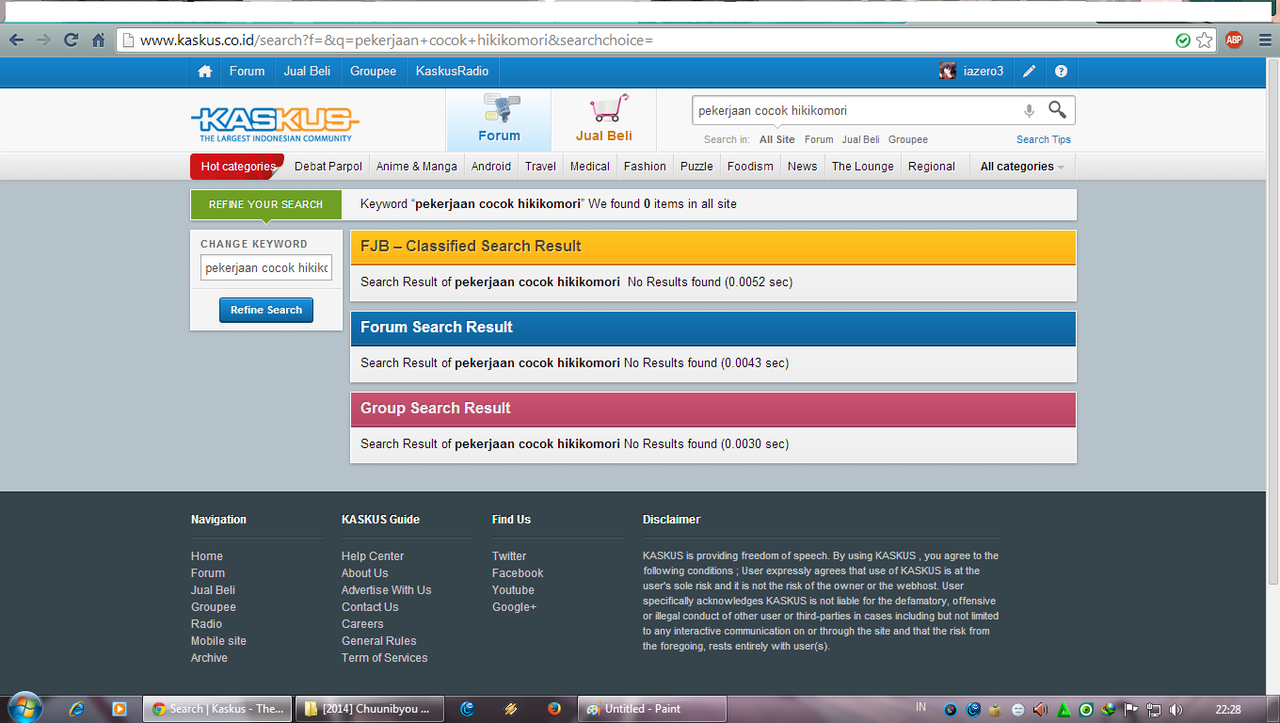This screenshot has width=1280, height=723.
Task: Click the magnifying glass search icon
Action: (1057, 110)
